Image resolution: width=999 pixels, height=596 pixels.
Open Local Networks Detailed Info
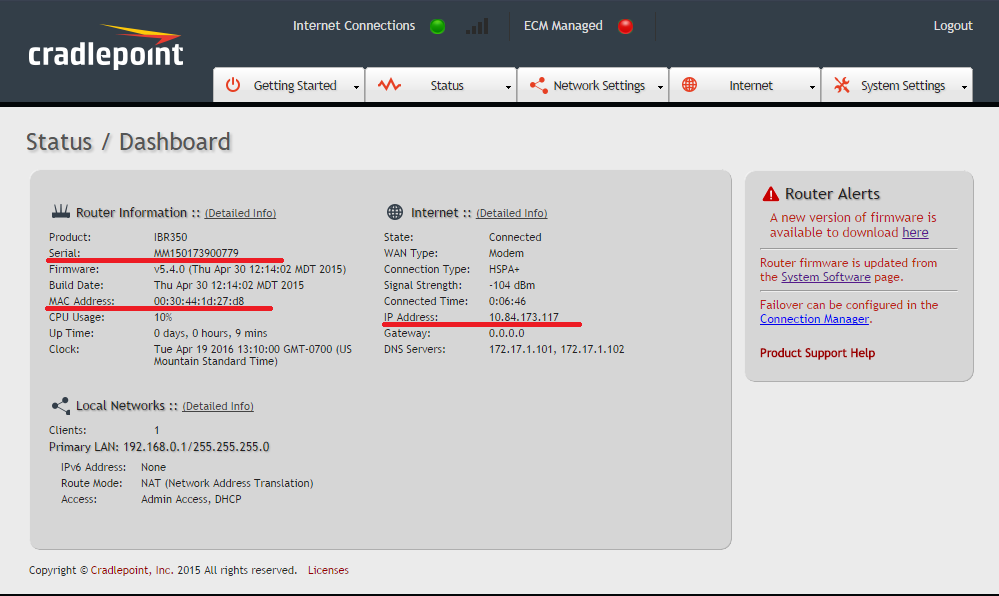pos(218,406)
